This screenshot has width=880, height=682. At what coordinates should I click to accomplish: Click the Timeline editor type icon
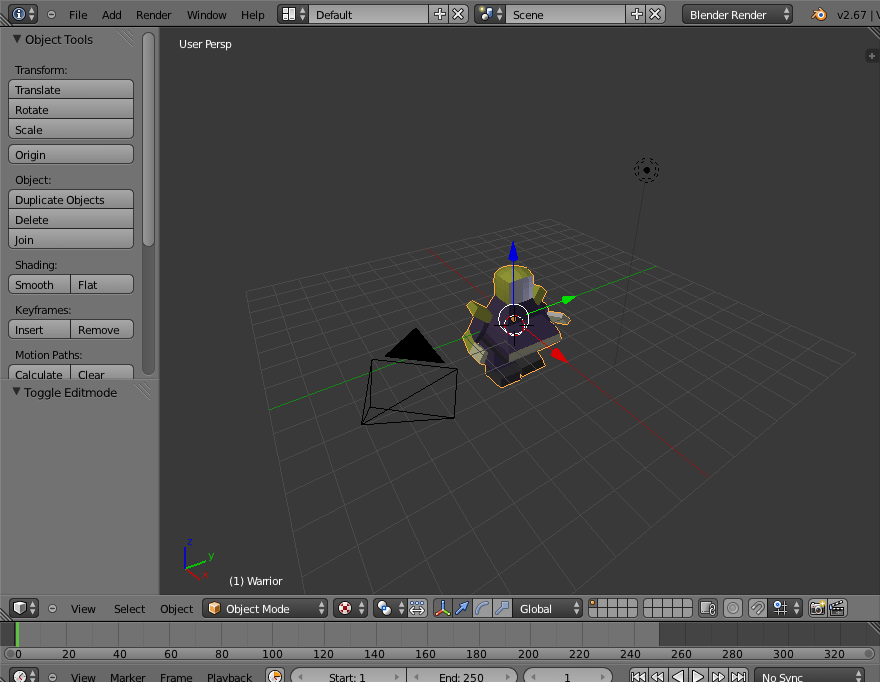[x=18, y=676]
